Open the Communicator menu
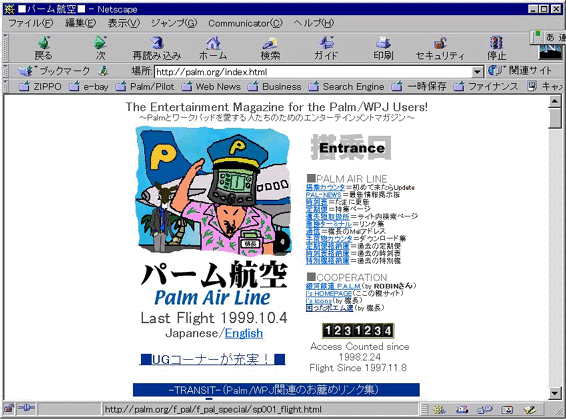Image resolution: width=566 pixels, height=419 pixels. click(x=245, y=23)
